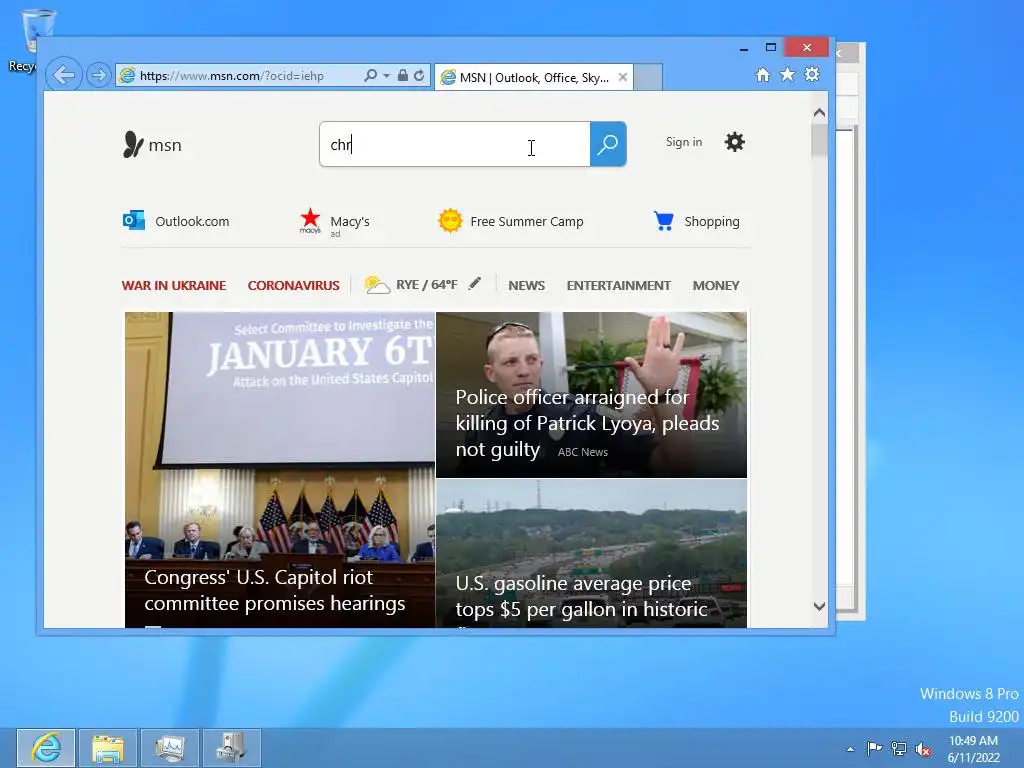
Task: Refresh the page with reload icon
Action: 419,76
